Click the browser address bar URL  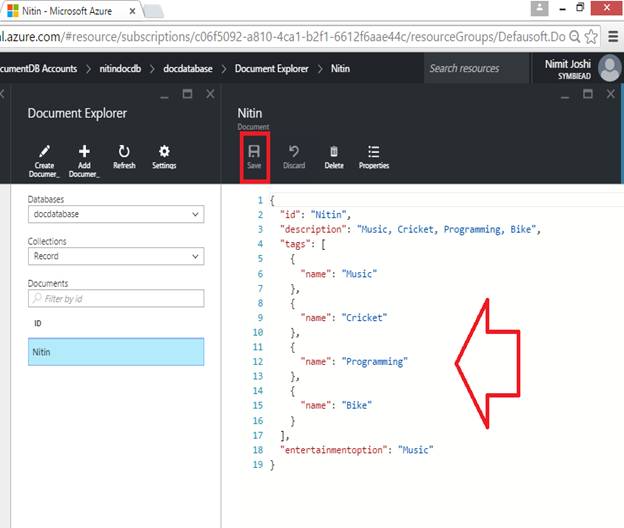point(283,37)
